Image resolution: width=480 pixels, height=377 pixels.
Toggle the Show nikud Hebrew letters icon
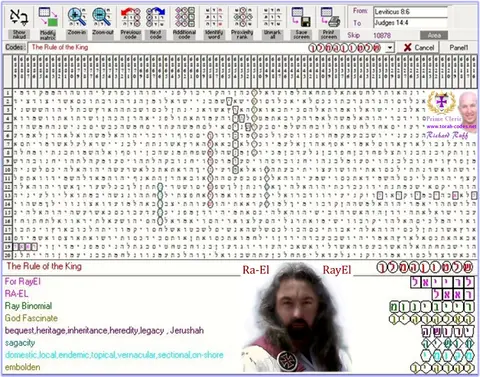click(19, 17)
